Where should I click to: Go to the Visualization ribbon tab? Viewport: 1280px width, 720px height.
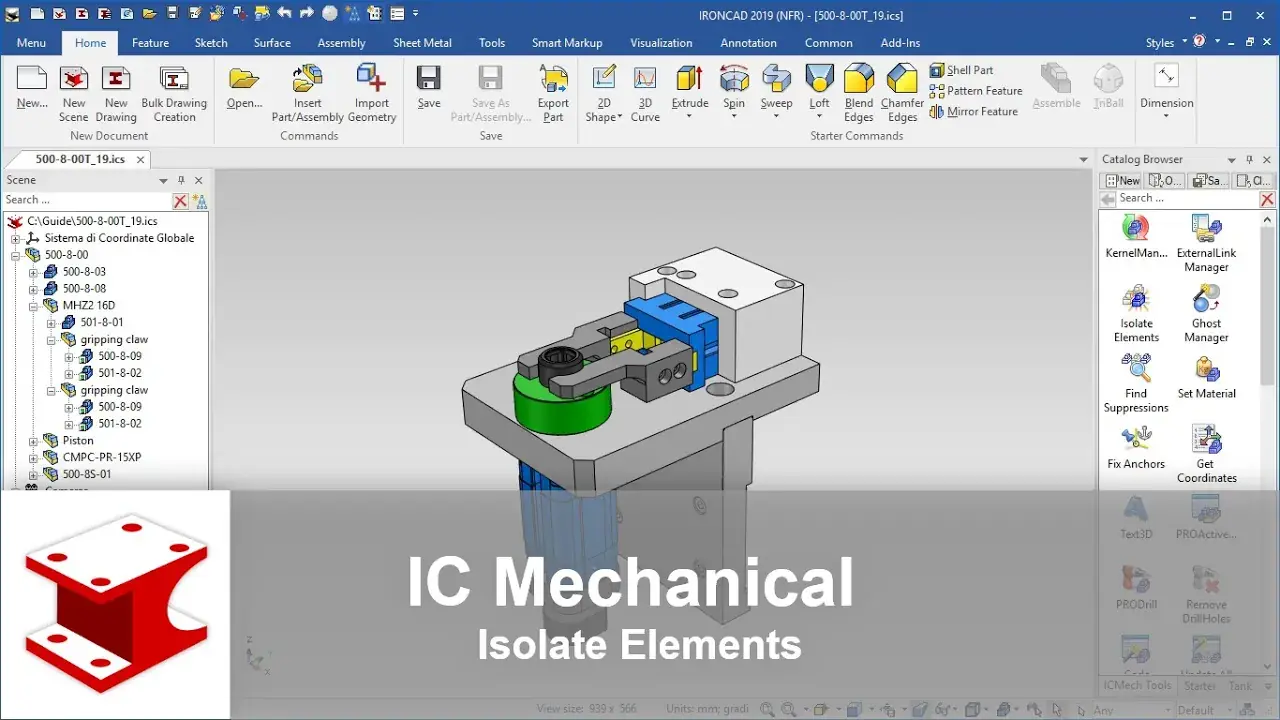(x=661, y=43)
